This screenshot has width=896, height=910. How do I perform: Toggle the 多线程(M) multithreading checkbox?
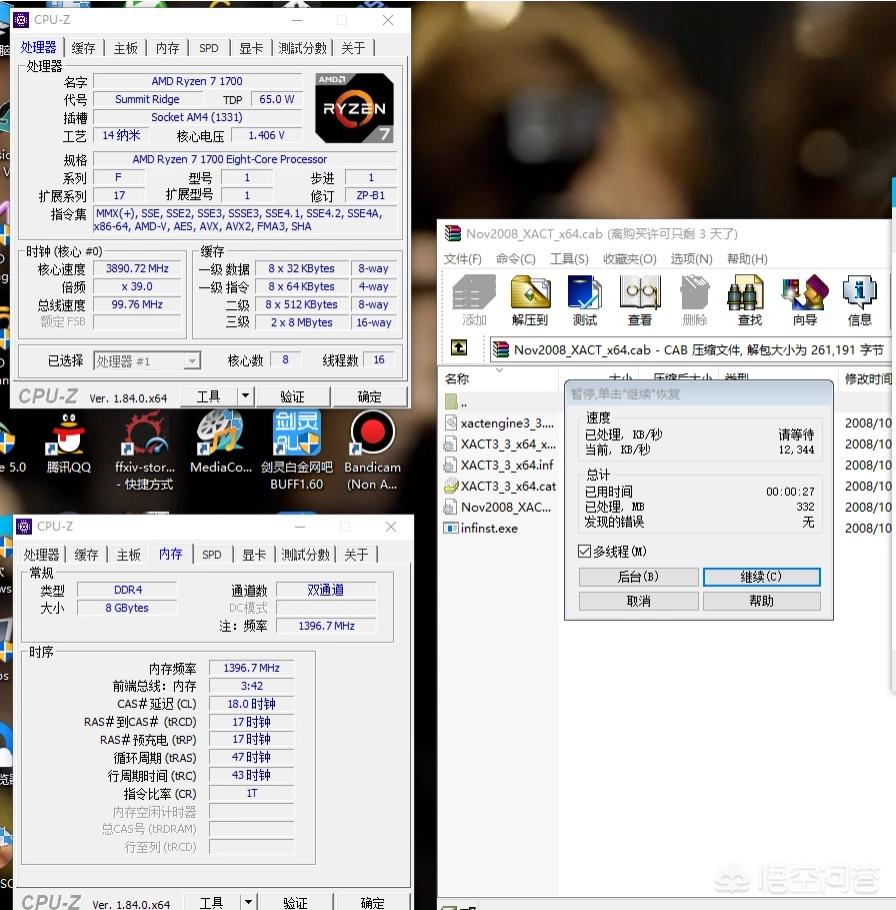[x=584, y=551]
